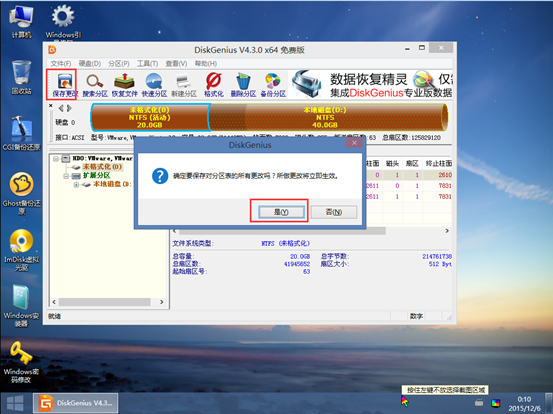This screenshot has height=414, width=553.
Task: Open the 帮助(H) menu
Action: 206,63
